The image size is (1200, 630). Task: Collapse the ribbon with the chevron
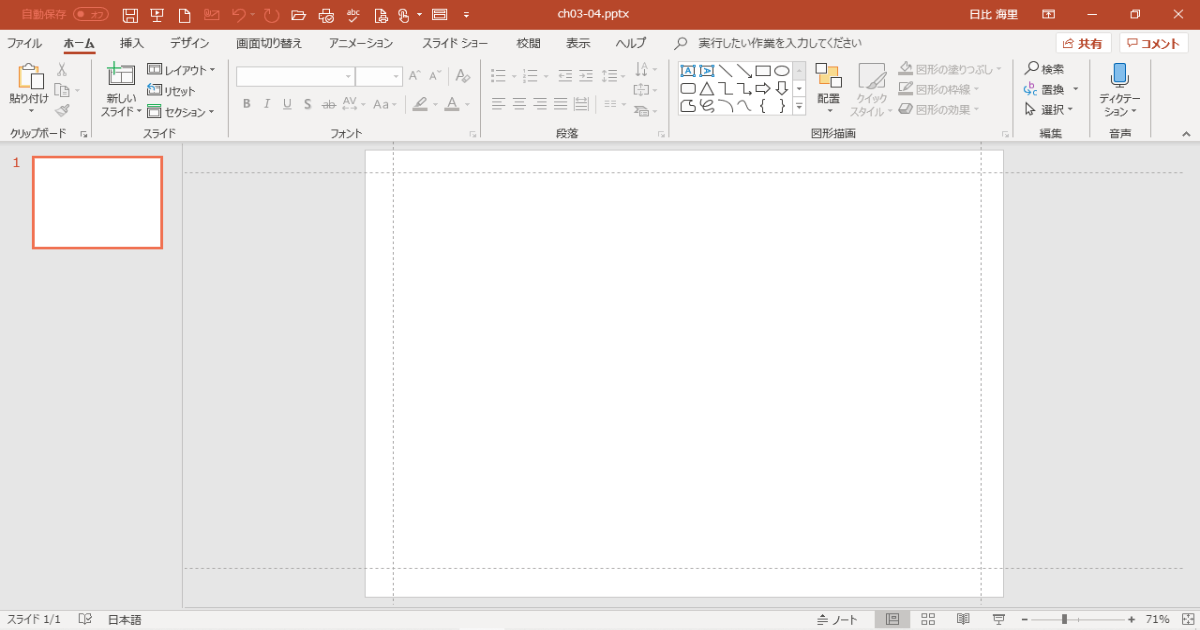1187,133
